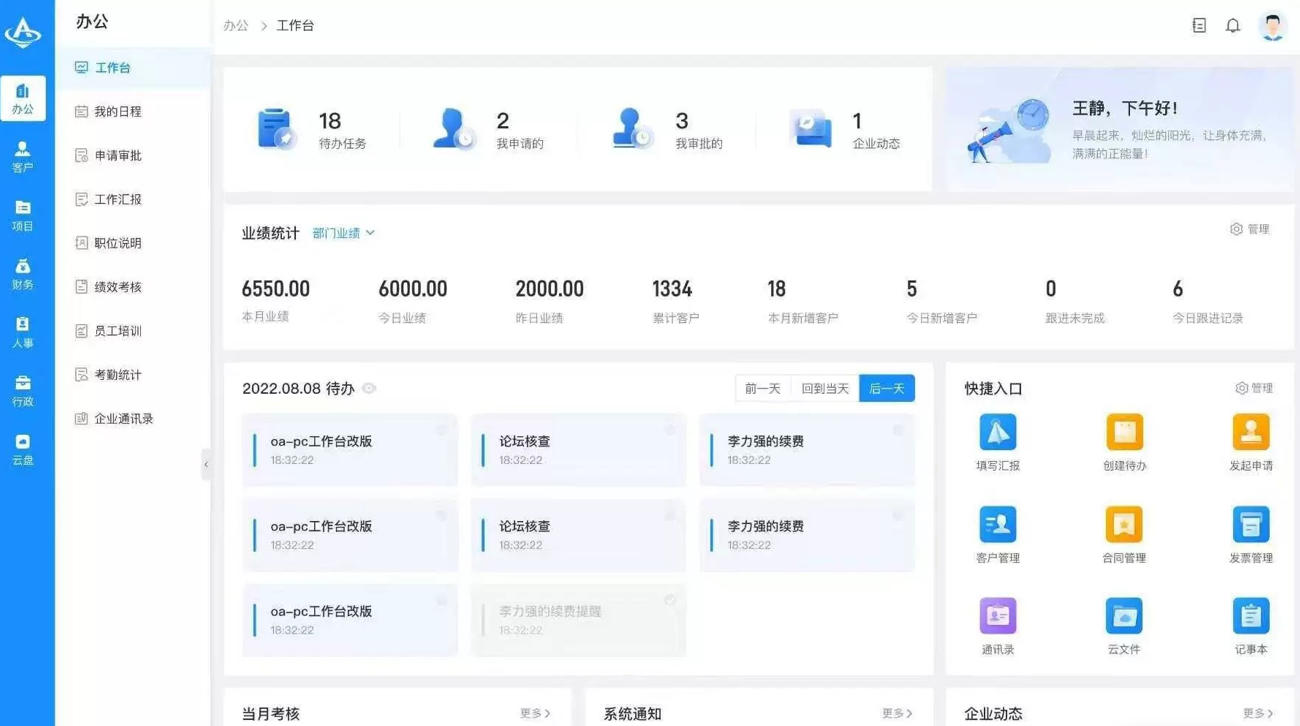Click the 6550.00 本月业绩 value
This screenshot has width=1300, height=726.
tap(276, 289)
